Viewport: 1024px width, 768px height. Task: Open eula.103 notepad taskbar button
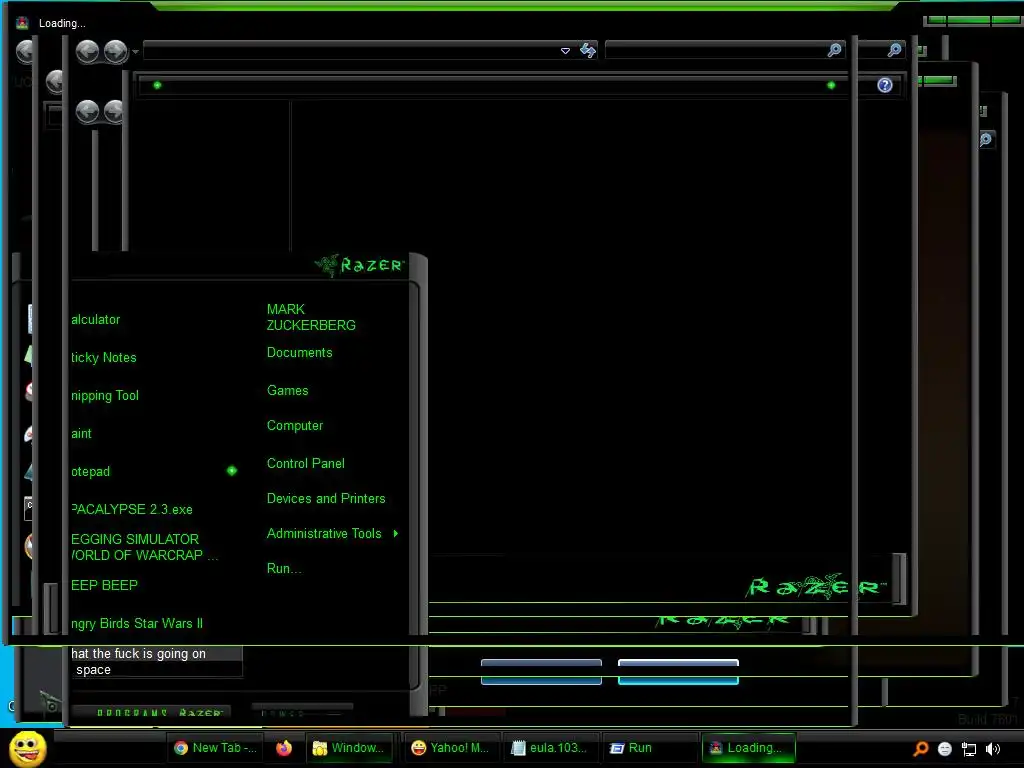point(551,748)
